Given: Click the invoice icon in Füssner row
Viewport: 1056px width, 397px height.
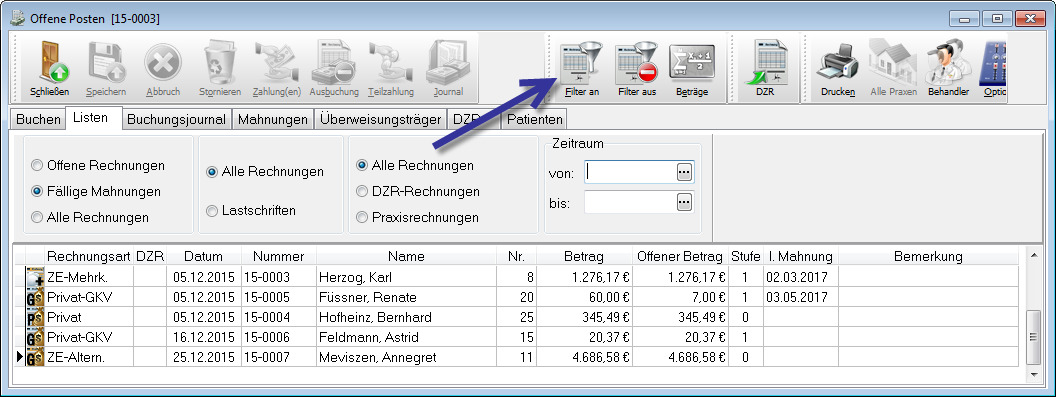Looking at the screenshot, I should pyautogui.click(x=35, y=297).
